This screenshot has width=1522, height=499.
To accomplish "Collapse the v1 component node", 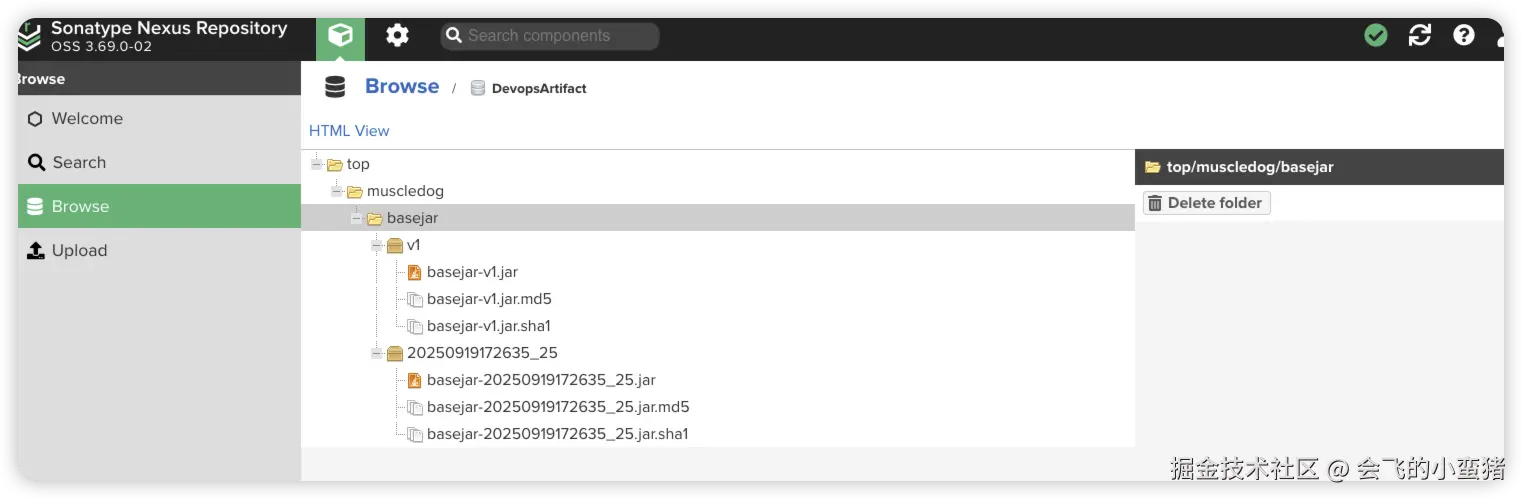I will [x=377, y=245].
